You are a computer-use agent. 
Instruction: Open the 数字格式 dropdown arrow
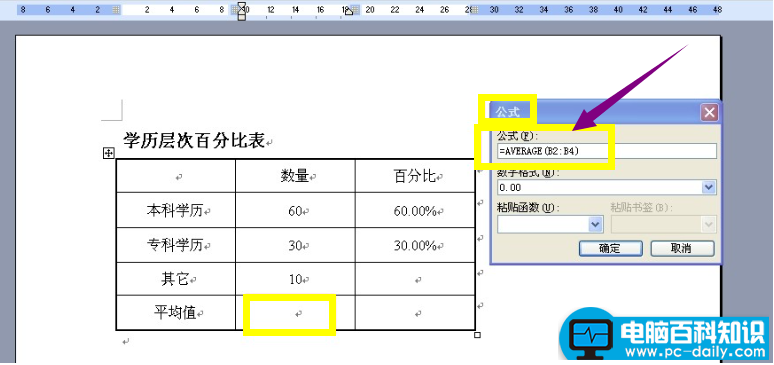click(709, 187)
